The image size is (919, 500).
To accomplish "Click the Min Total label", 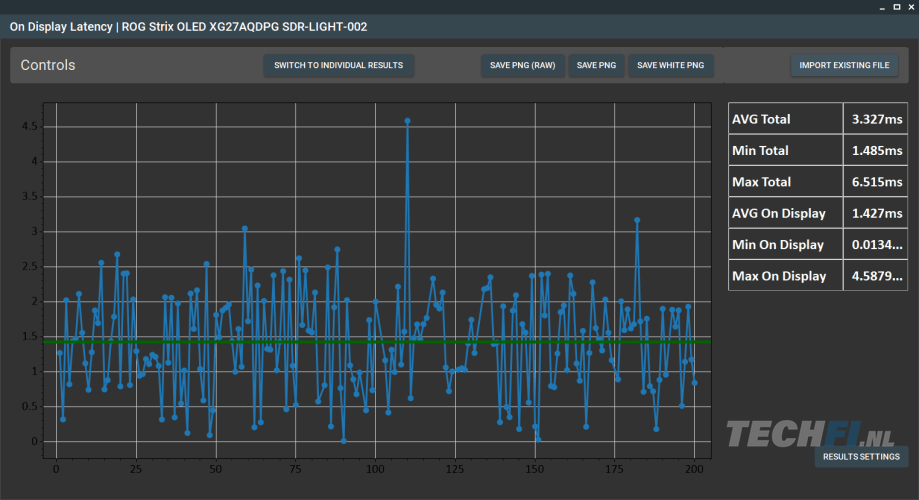I will click(x=760, y=151).
